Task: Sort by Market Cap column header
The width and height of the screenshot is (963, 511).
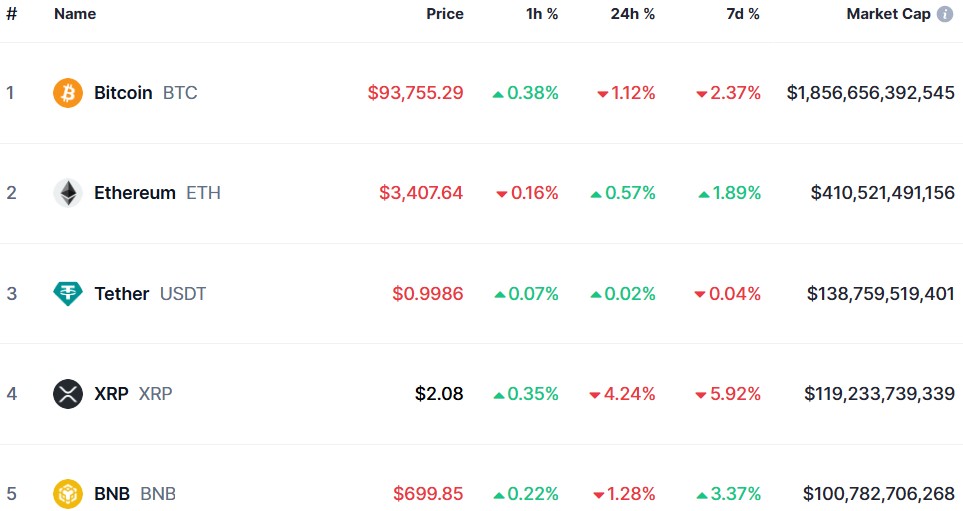Action: click(888, 14)
